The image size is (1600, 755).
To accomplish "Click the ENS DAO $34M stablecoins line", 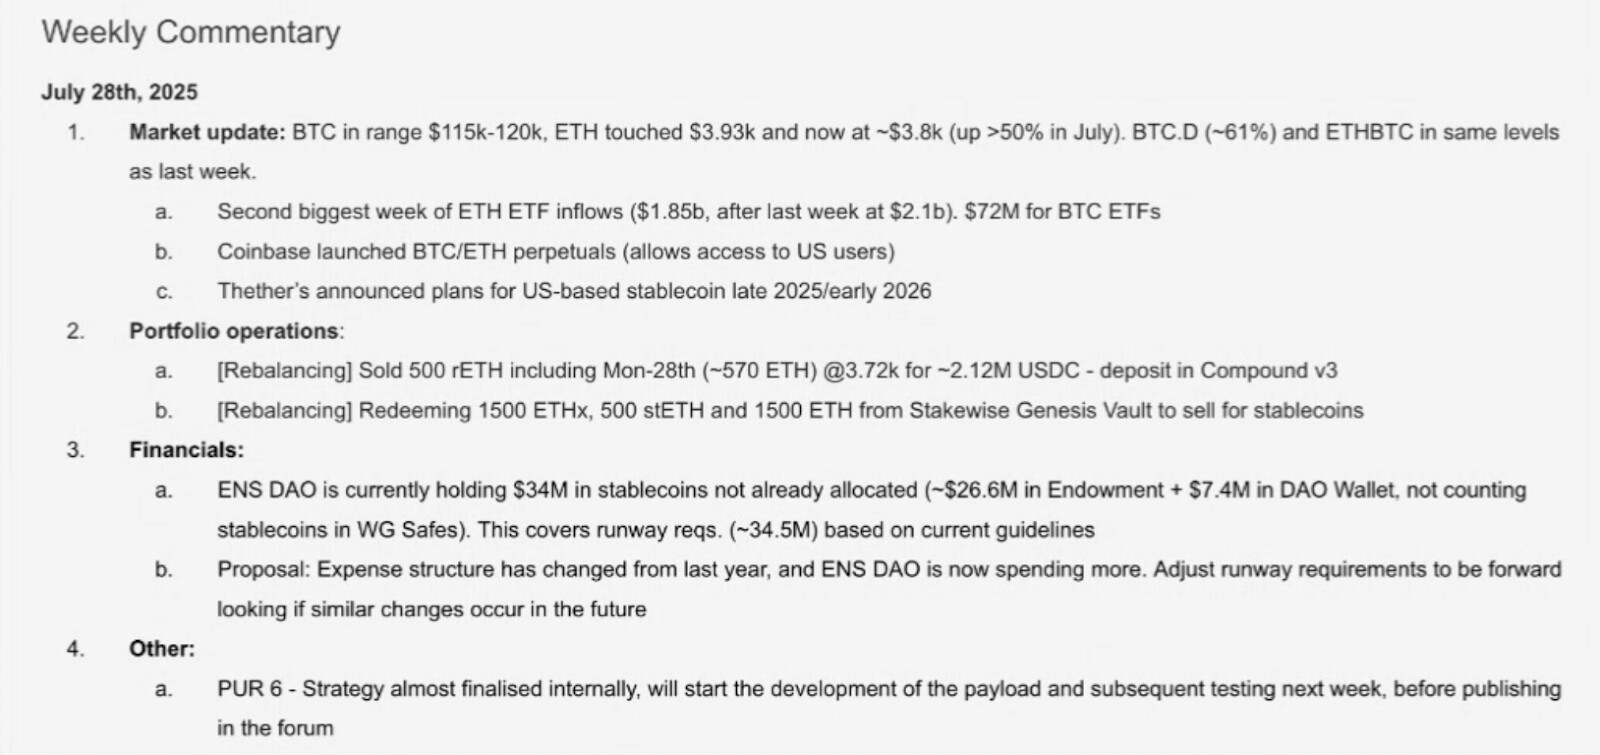I will click(x=870, y=490).
